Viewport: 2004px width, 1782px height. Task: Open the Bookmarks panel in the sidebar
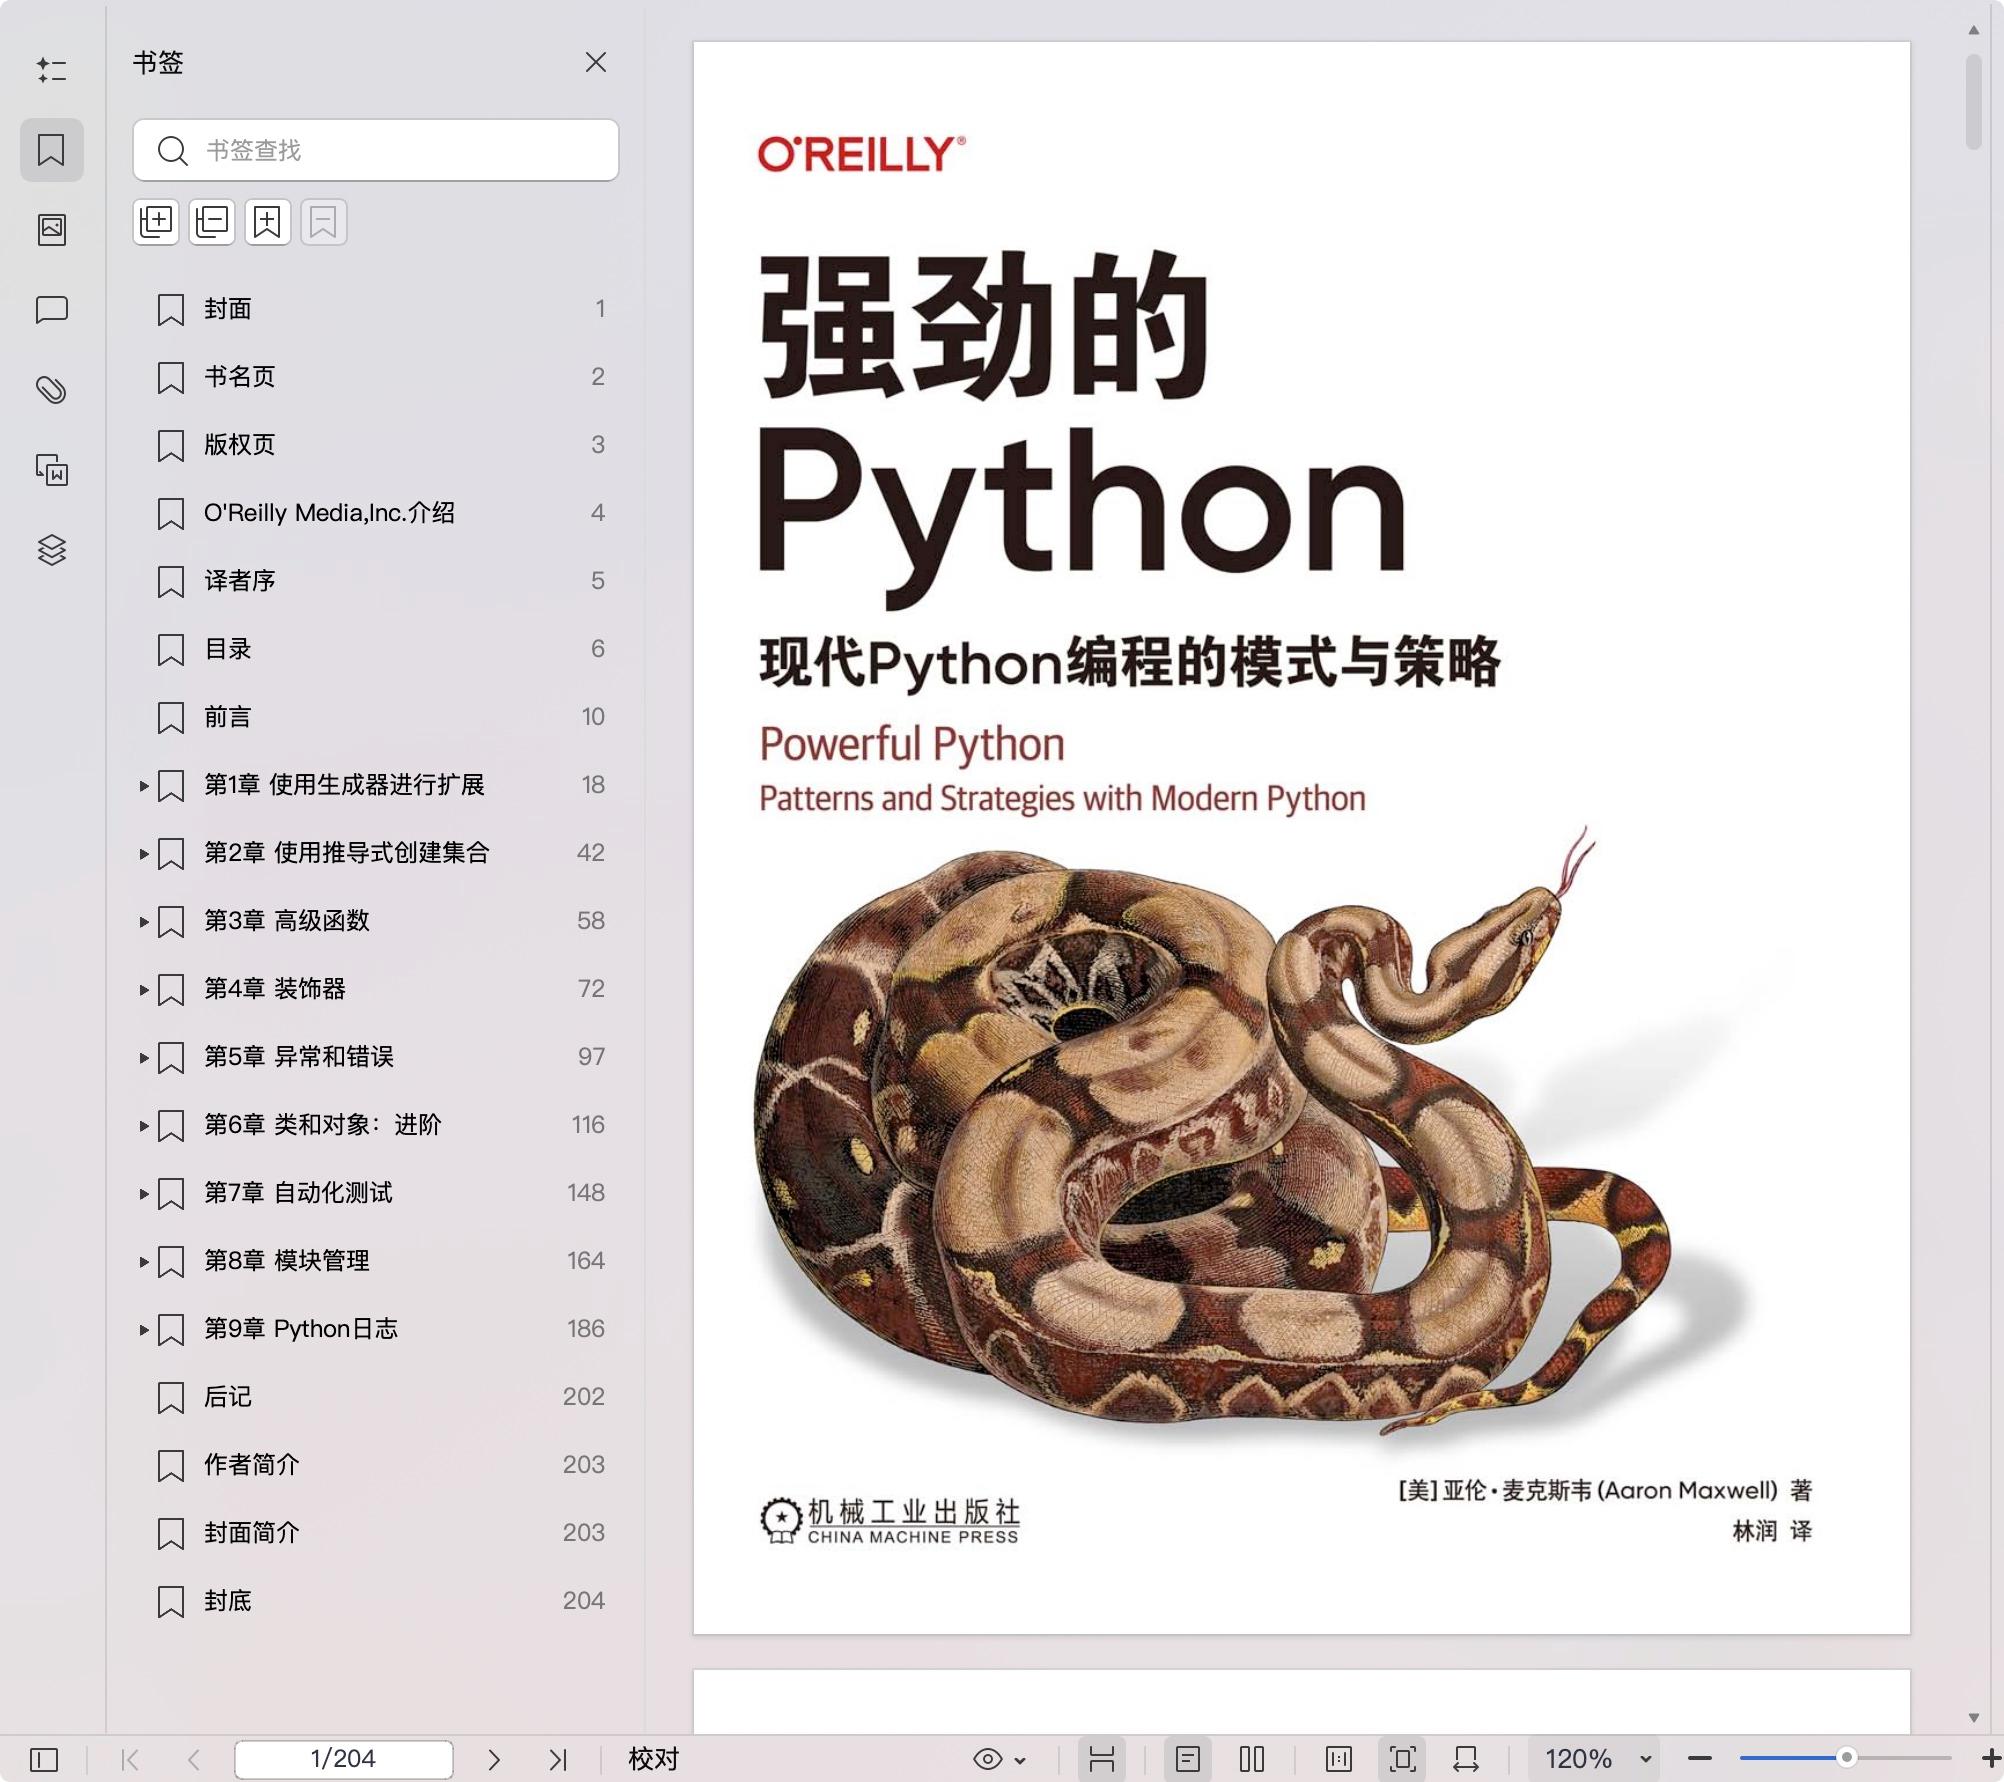52,150
